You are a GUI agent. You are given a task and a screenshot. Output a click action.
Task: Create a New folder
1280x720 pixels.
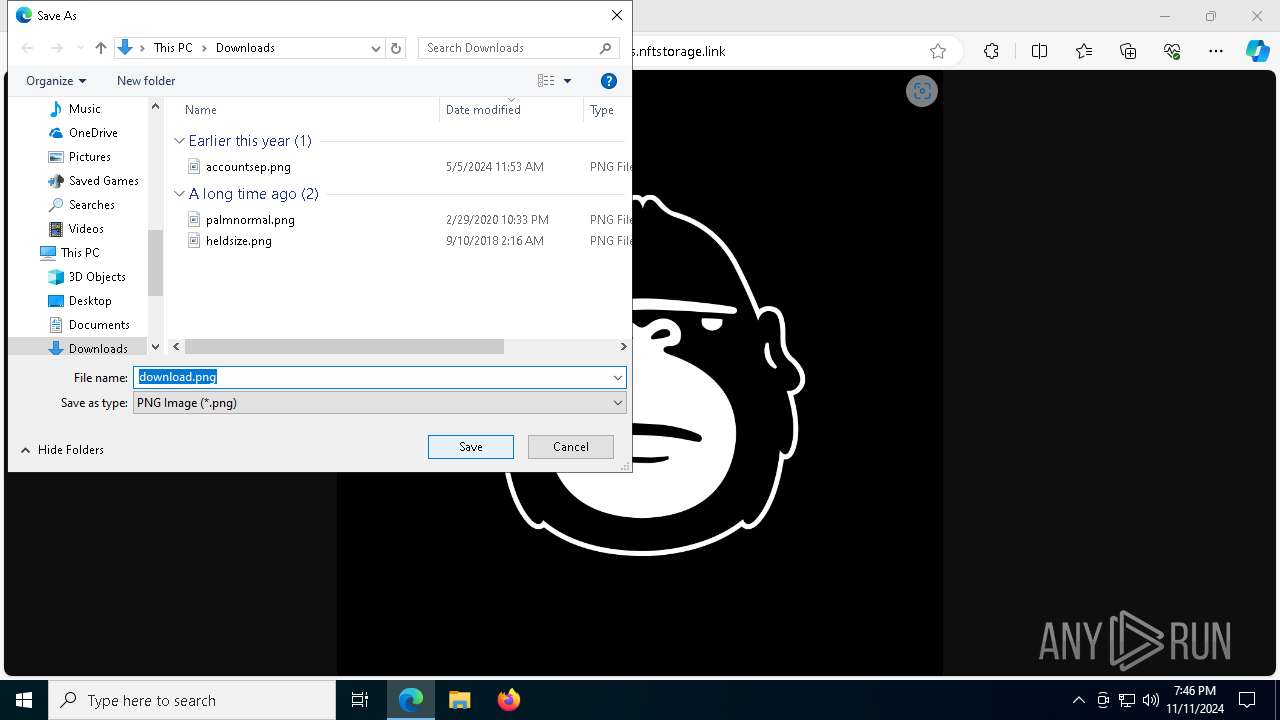click(146, 81)
